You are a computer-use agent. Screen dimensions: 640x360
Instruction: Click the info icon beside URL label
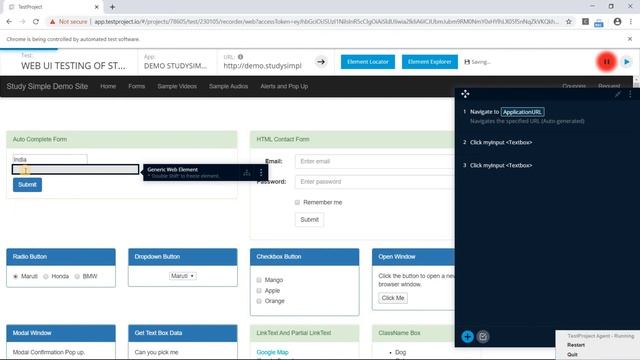(x=240, y=57)
